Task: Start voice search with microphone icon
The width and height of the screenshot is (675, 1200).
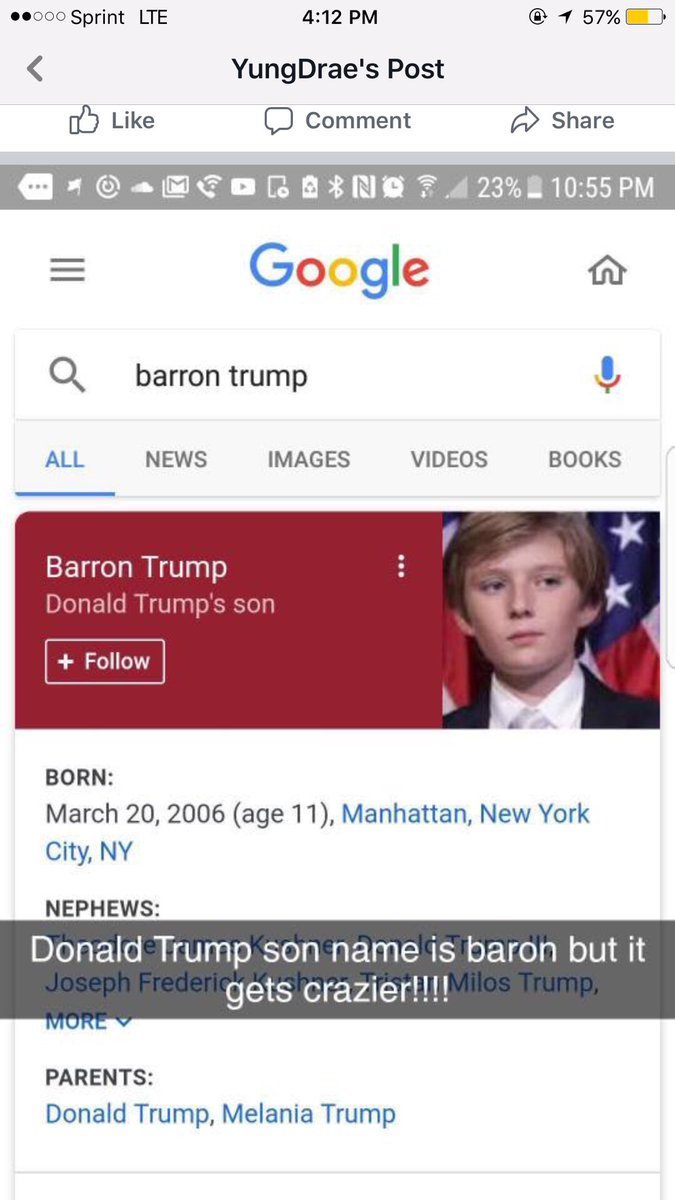Action: coord(607,376)
